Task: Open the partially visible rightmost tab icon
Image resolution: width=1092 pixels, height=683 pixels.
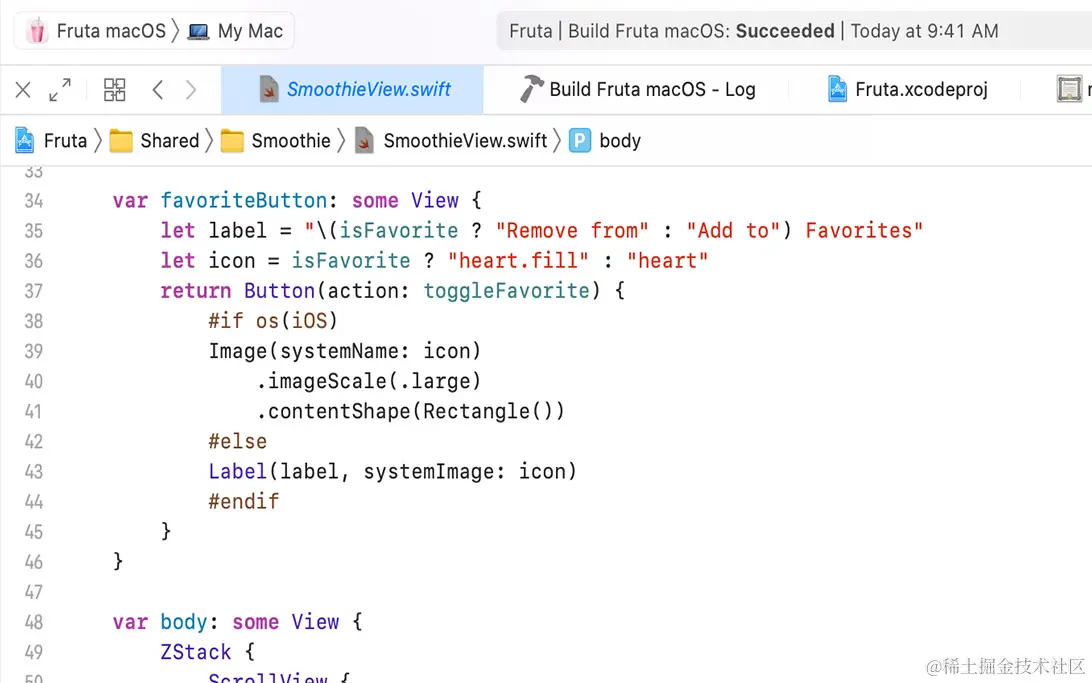Action: [1069, 89]
